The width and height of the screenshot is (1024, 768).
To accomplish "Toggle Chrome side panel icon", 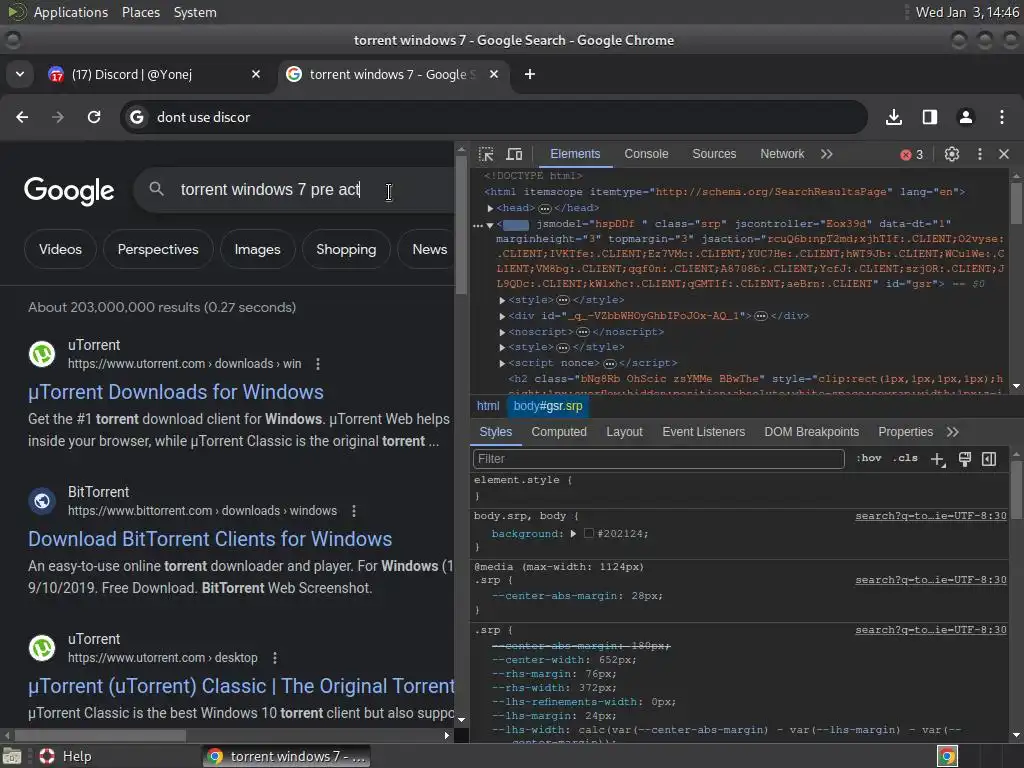I will coord(930,117).
